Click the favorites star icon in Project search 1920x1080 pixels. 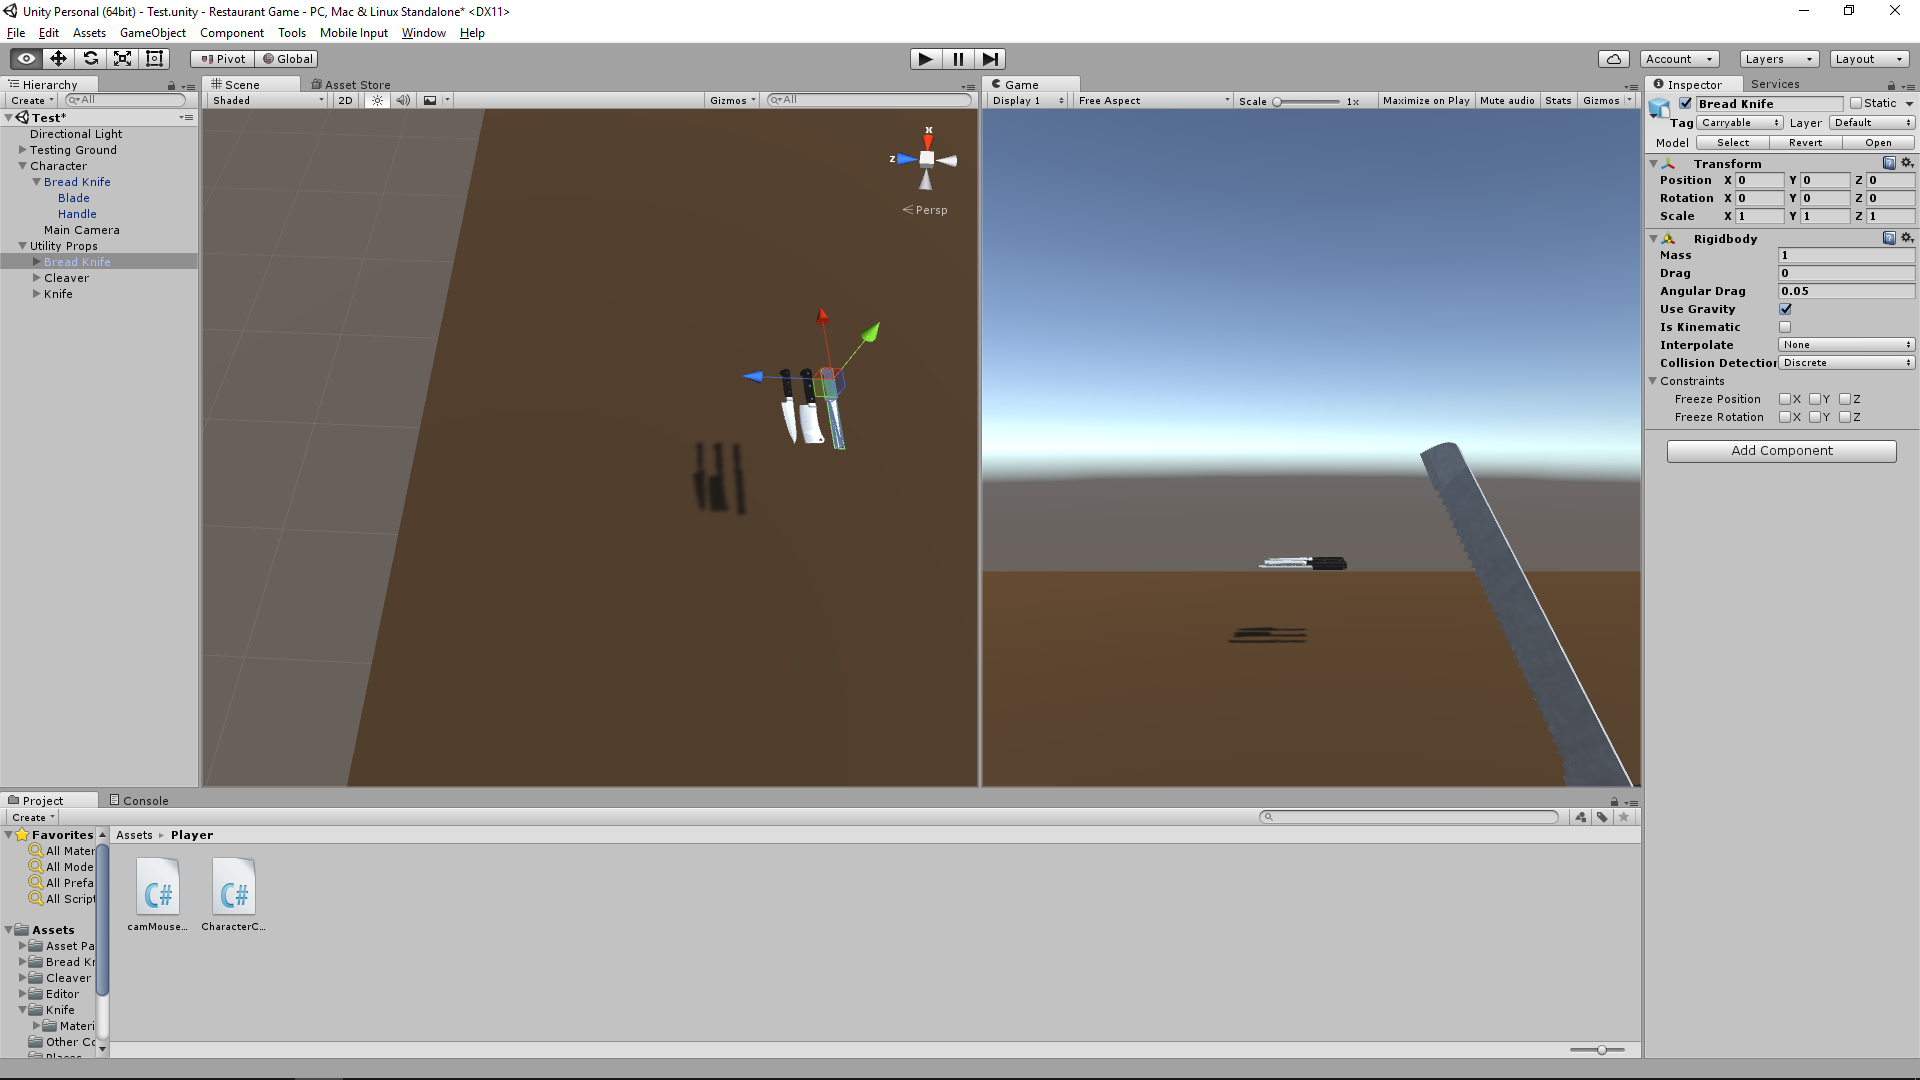[1624, 817]
